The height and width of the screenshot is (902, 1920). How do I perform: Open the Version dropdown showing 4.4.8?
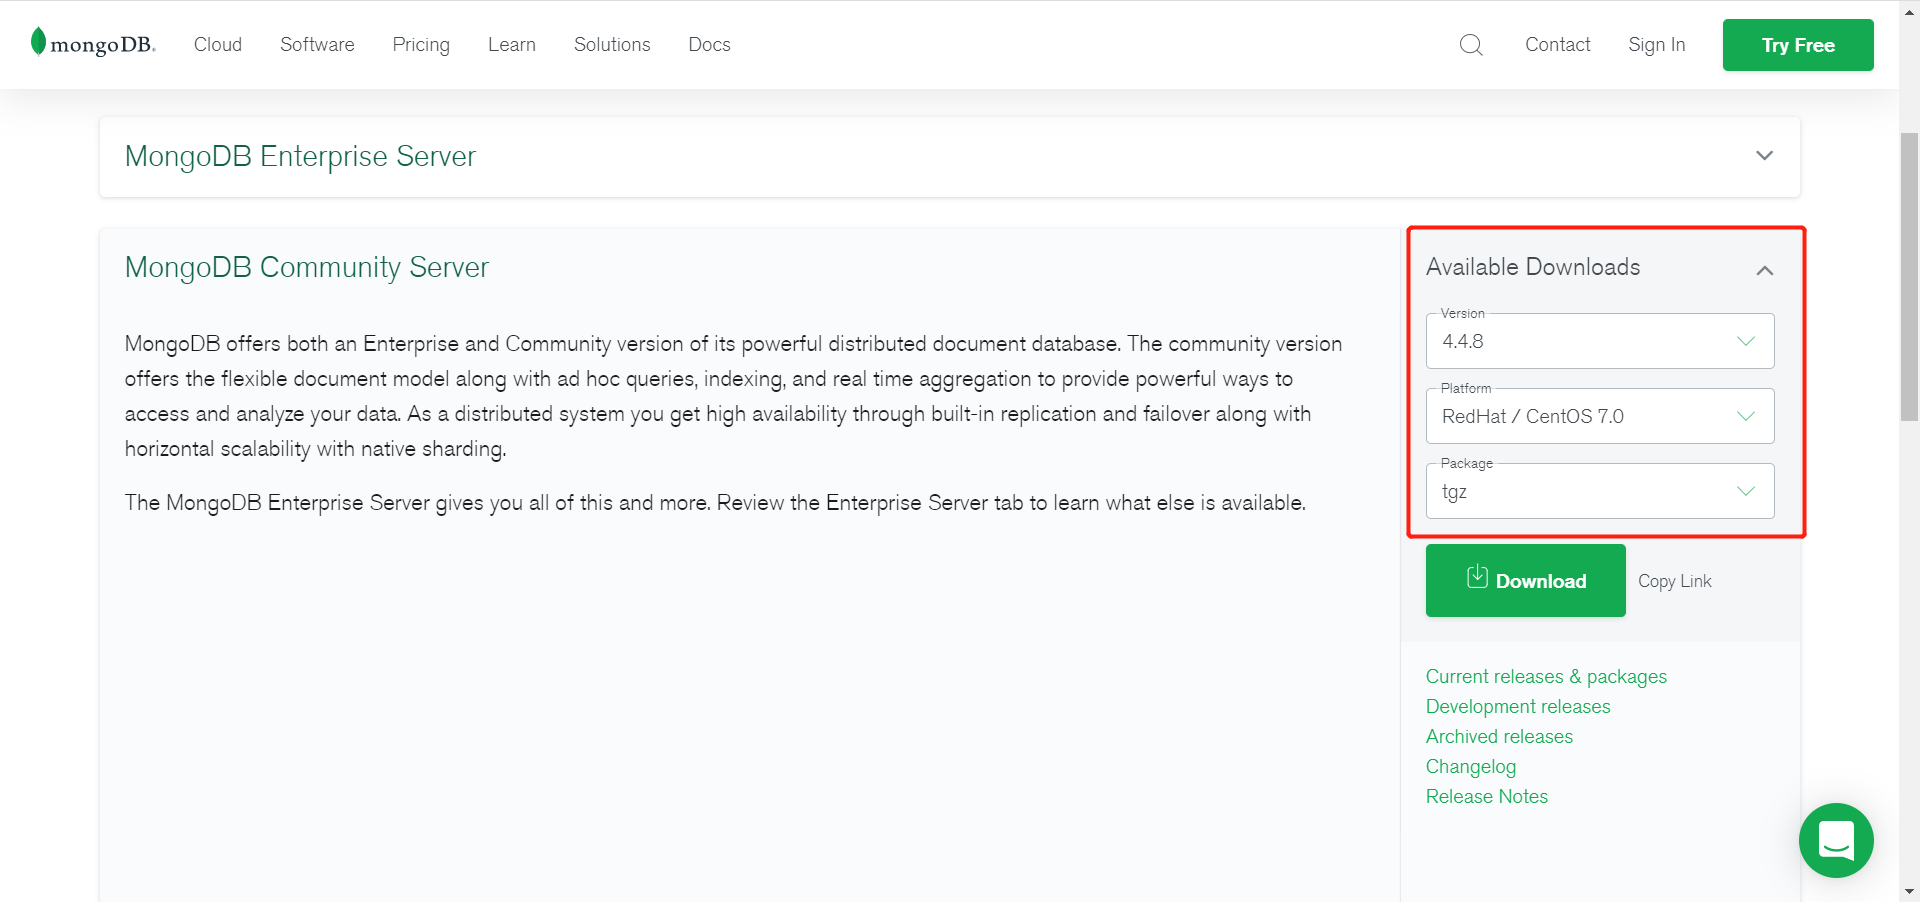(x=1600, y=341)
